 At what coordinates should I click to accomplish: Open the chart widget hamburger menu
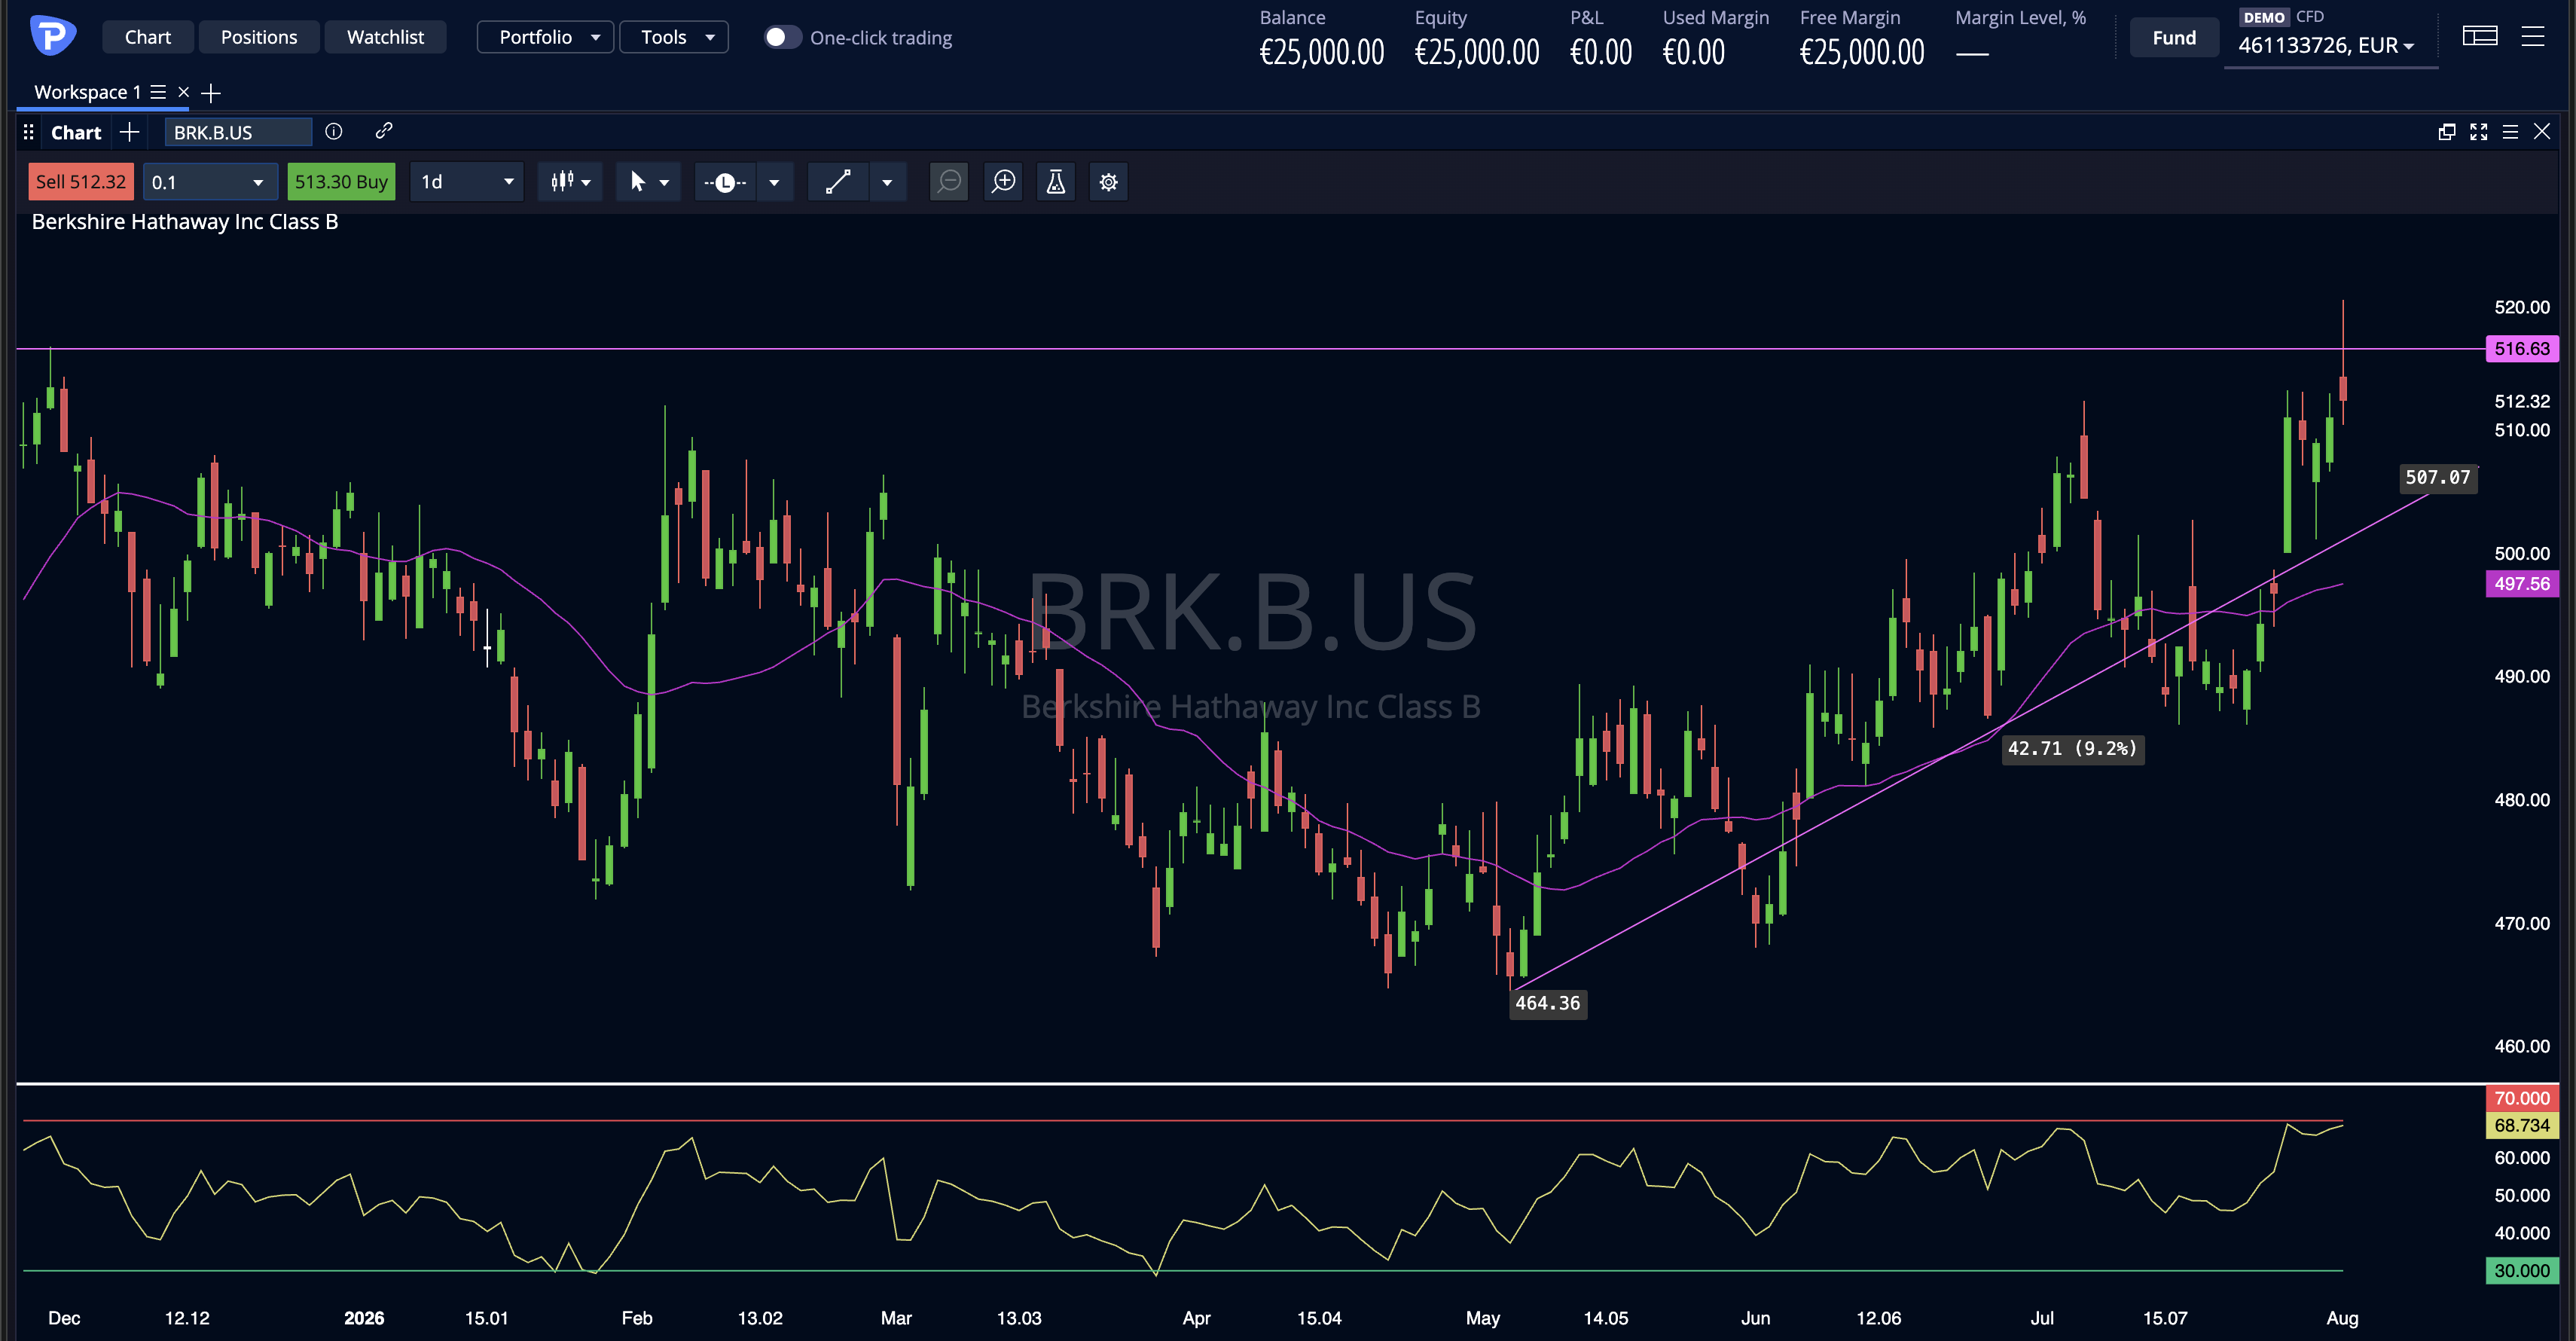point(2510,132)
